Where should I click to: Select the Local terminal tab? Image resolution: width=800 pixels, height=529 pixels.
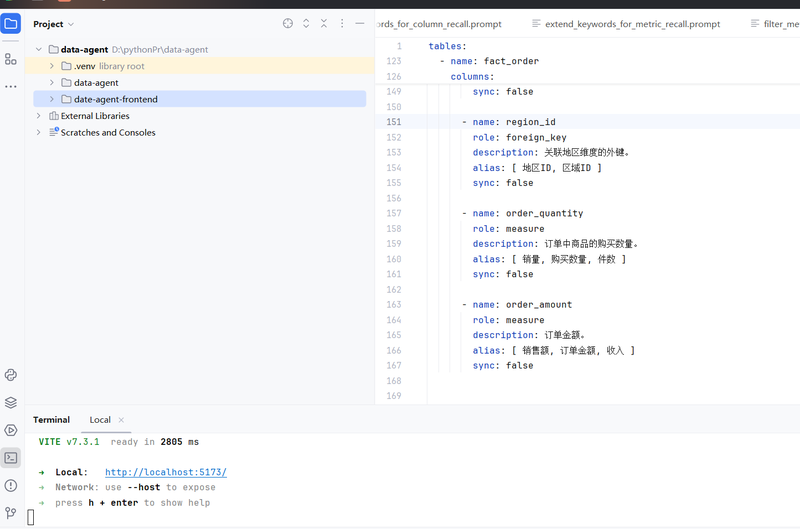(x=100, y=420)
